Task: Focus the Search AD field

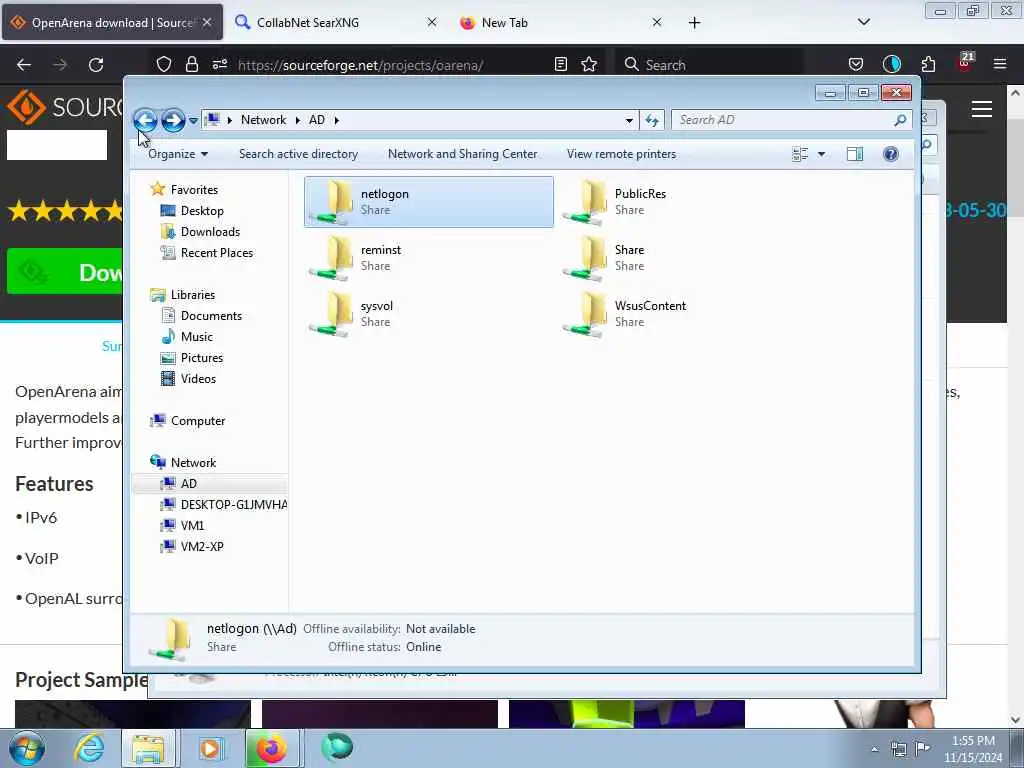Action: [784, 120]
